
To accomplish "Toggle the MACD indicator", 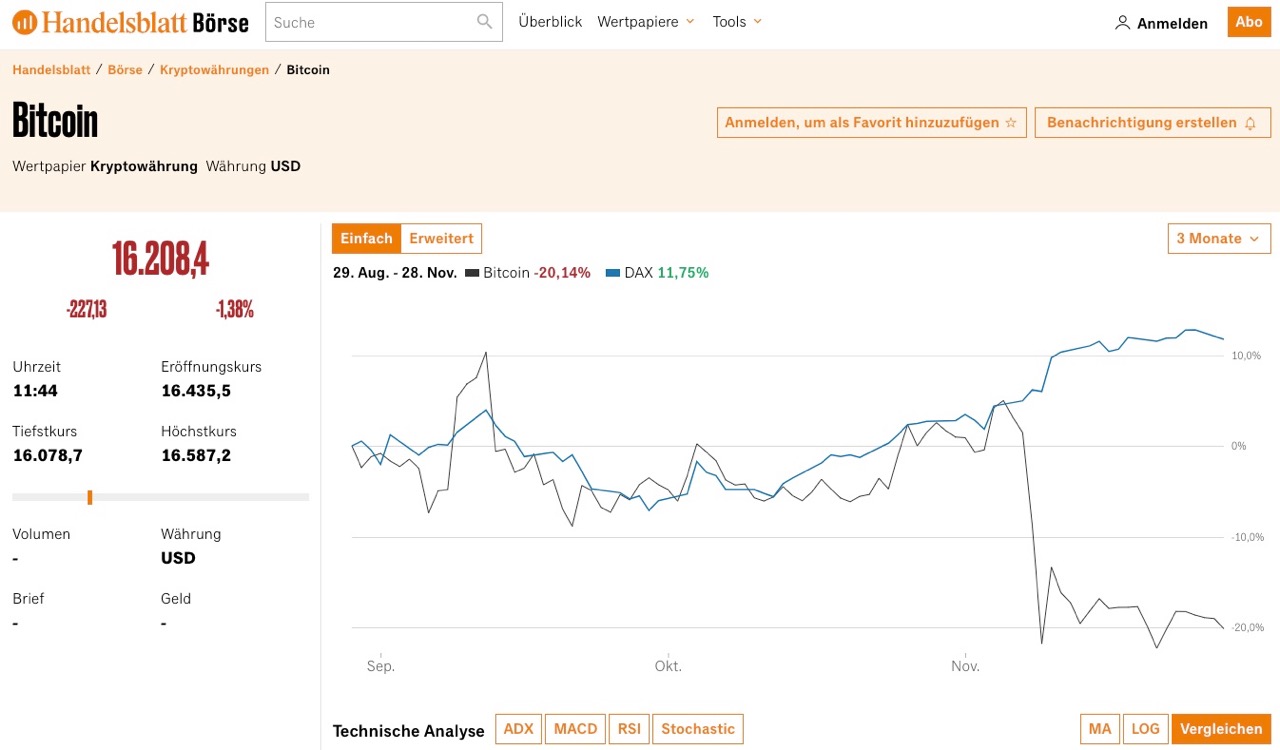I will [x=575, y=729].
